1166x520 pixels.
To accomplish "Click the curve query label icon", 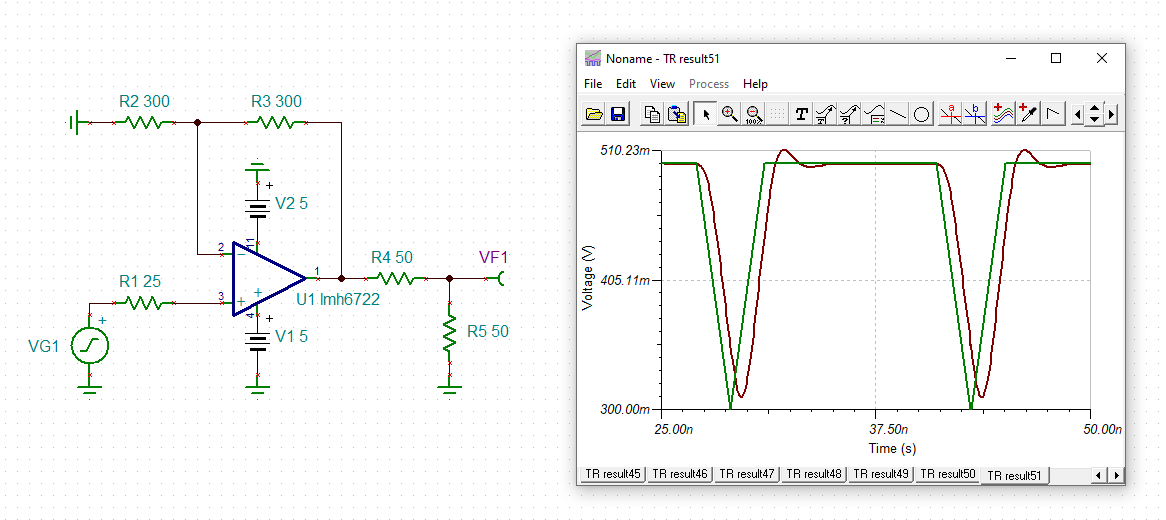I will coord(849,114).
